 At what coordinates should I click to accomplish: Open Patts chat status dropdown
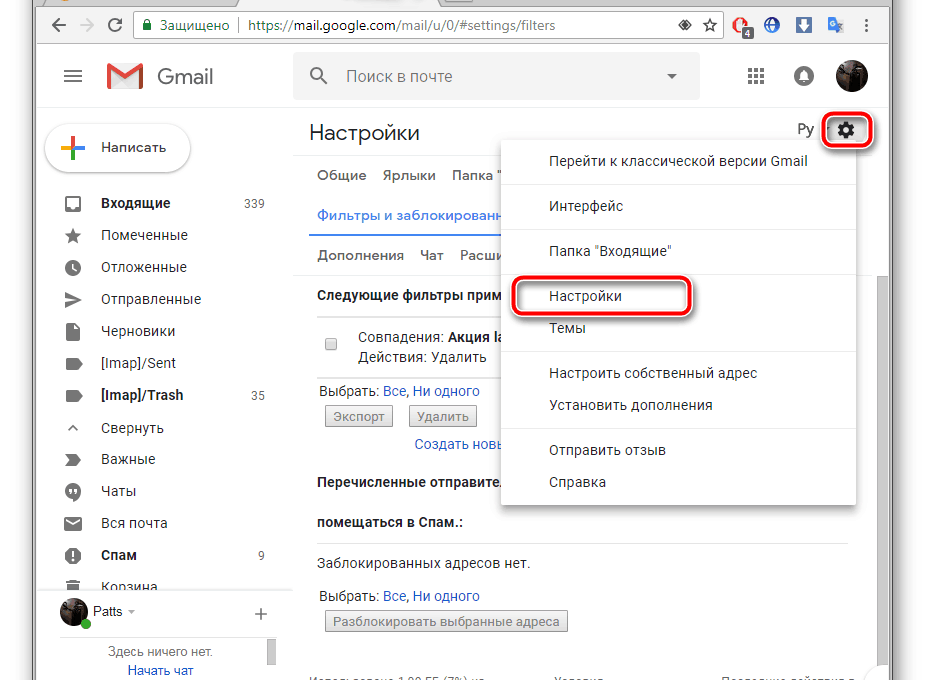[131, 611]
